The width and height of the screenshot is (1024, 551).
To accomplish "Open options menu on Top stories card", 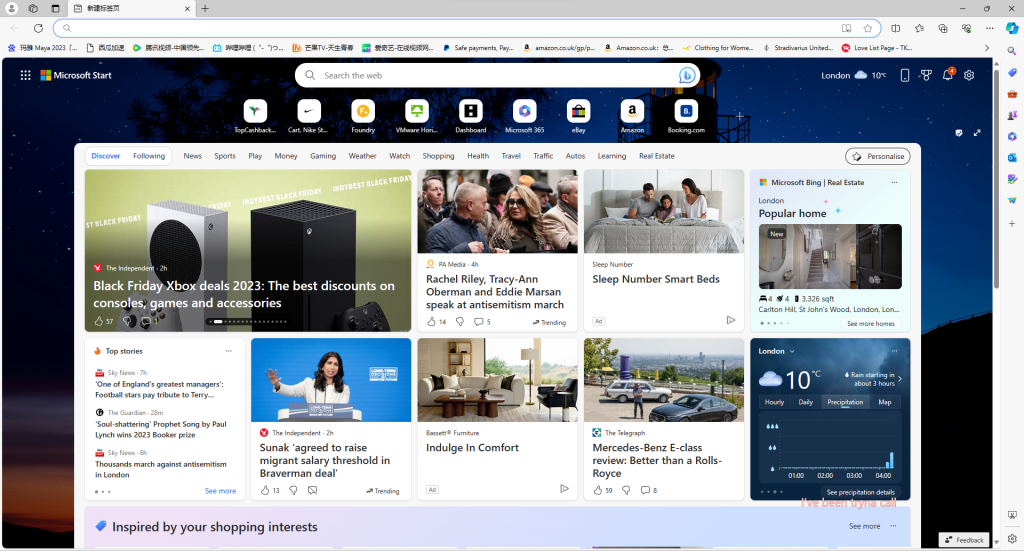I will (x=229, y=351).
